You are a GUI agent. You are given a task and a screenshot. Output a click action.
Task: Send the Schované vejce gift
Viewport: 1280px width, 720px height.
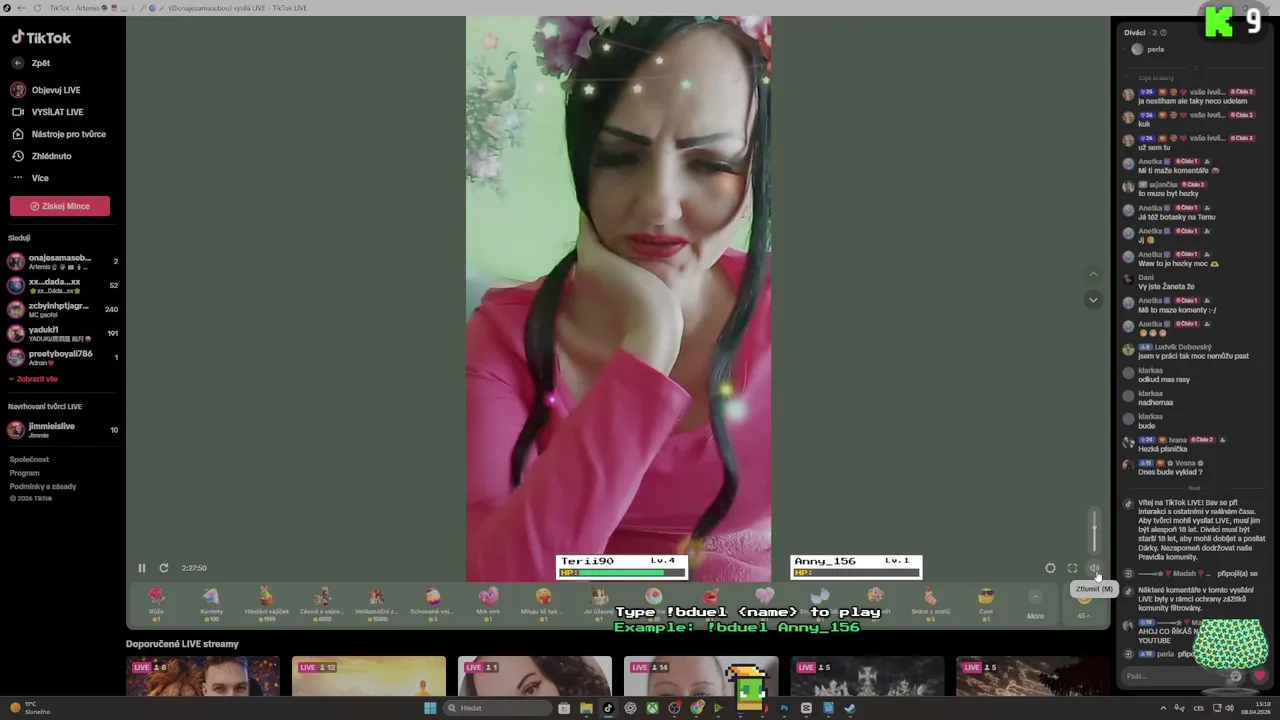(x=432, y=603)
